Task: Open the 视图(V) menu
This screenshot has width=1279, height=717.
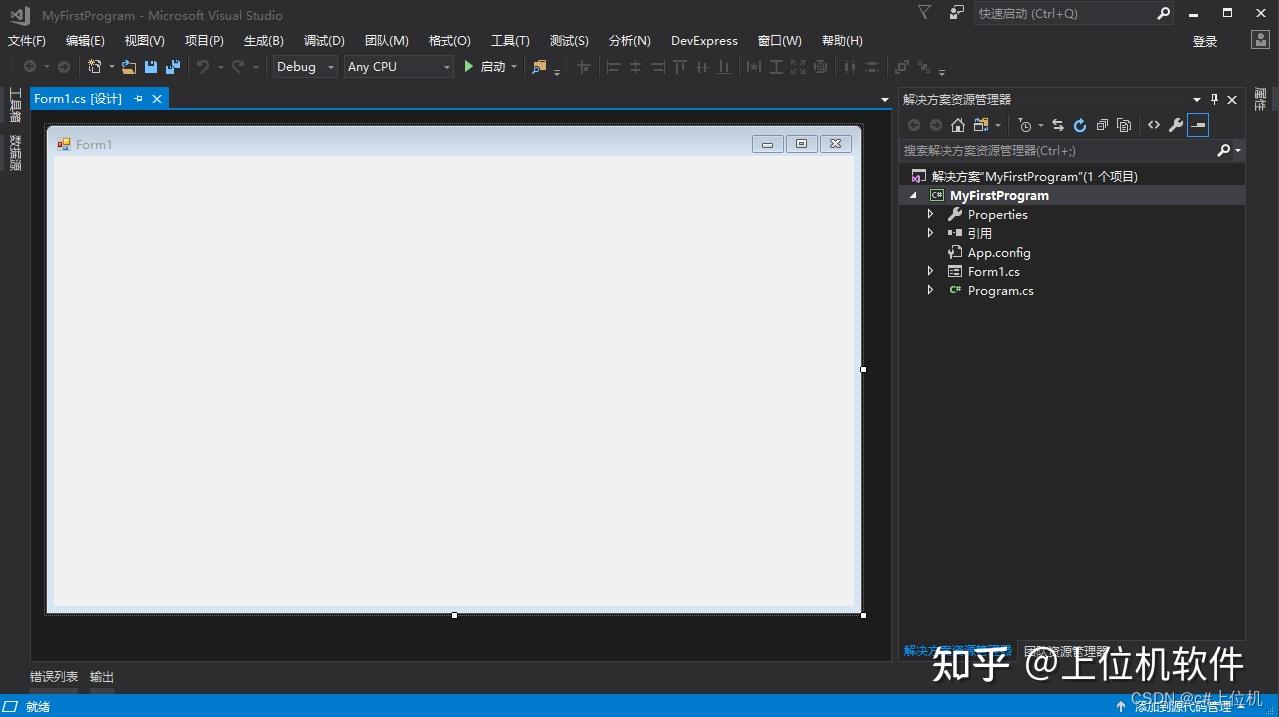Action: pos(144,41)
